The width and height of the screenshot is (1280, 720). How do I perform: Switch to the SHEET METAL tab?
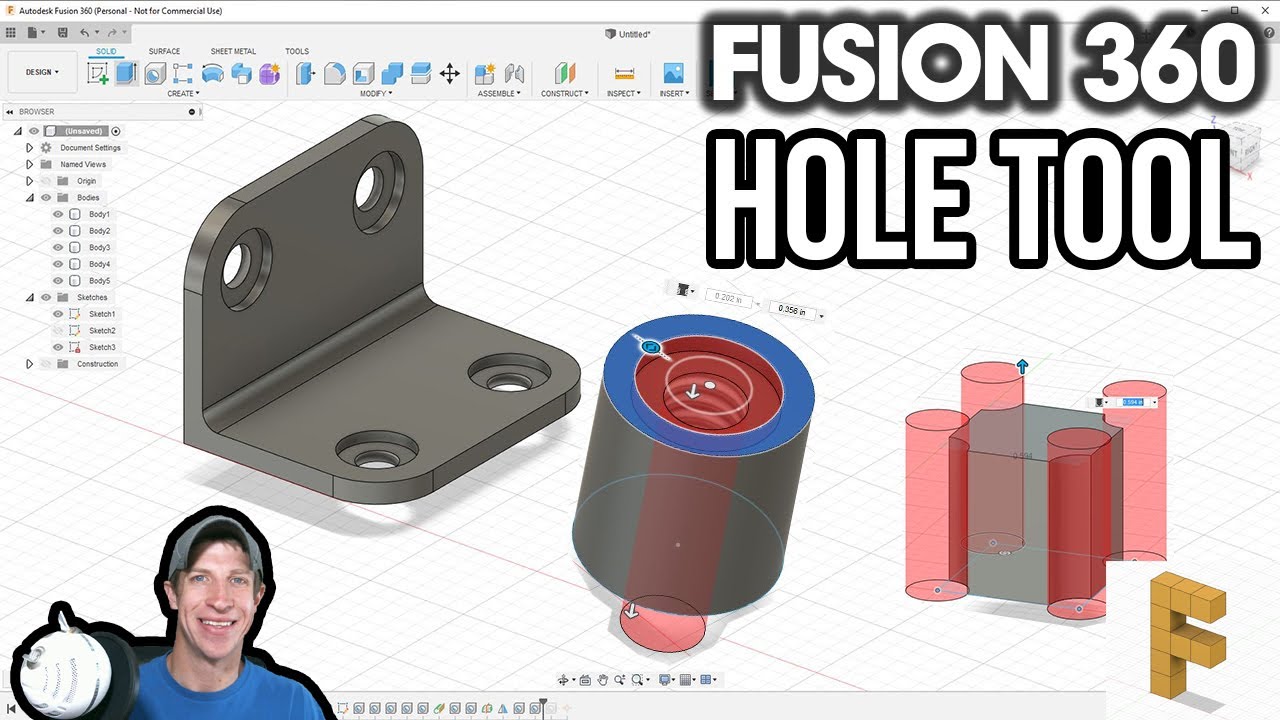[233, 51]
